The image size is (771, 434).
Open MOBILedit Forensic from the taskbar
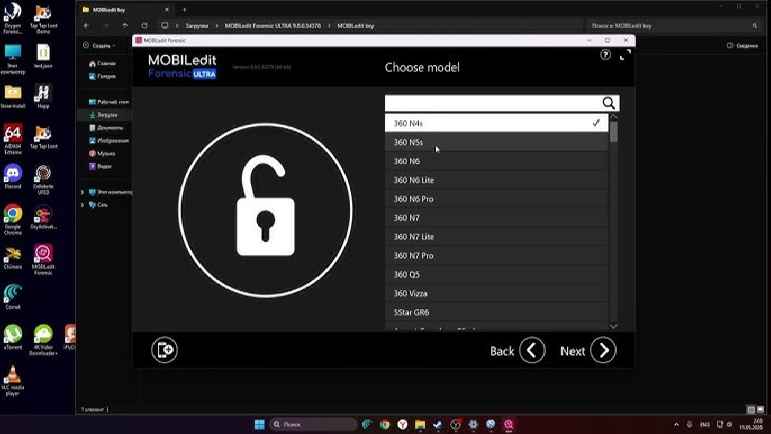(508, 424)
